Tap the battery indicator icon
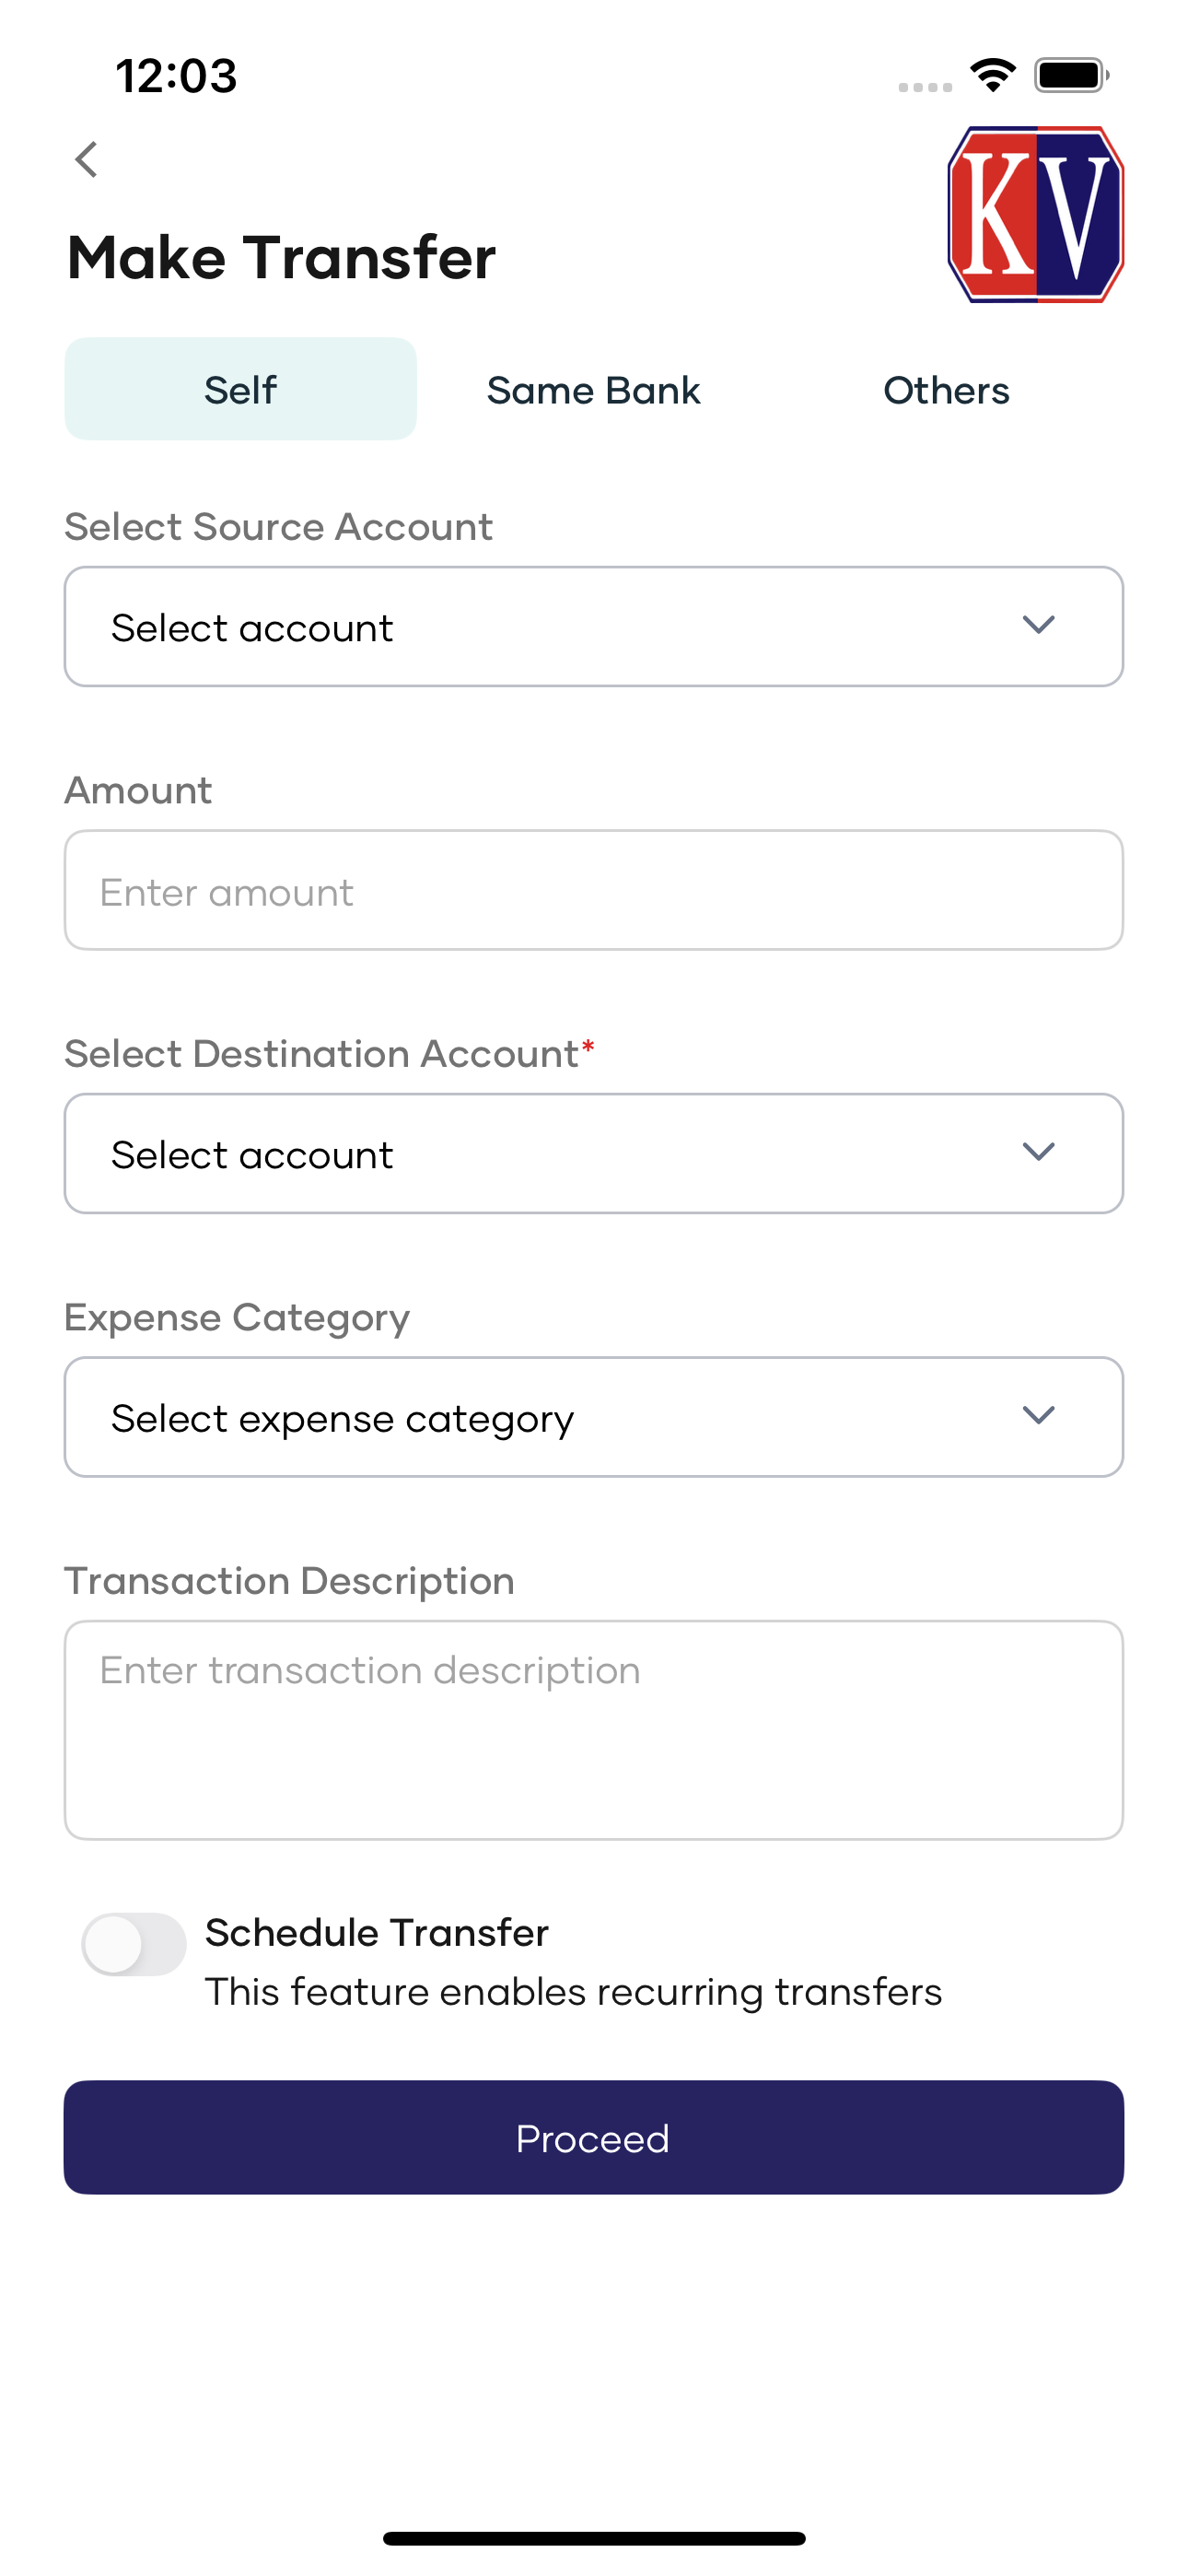This screenshot has width=1188, height=2576. pyautogui.click(x=1072, y=75)
